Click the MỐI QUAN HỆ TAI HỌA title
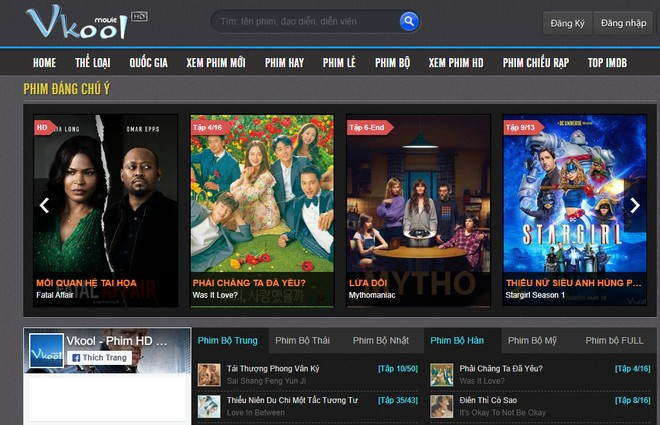660x425 pixels. coord(86,283)
